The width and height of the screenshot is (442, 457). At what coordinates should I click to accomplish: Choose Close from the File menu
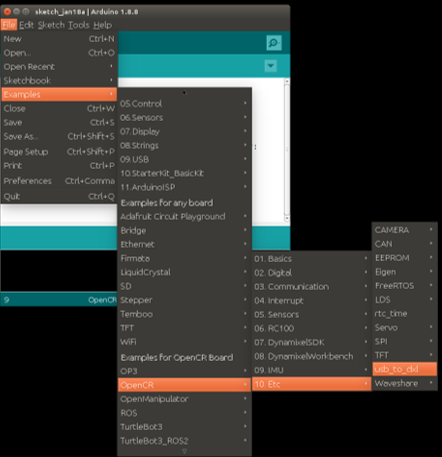click(x=59, y=109)
